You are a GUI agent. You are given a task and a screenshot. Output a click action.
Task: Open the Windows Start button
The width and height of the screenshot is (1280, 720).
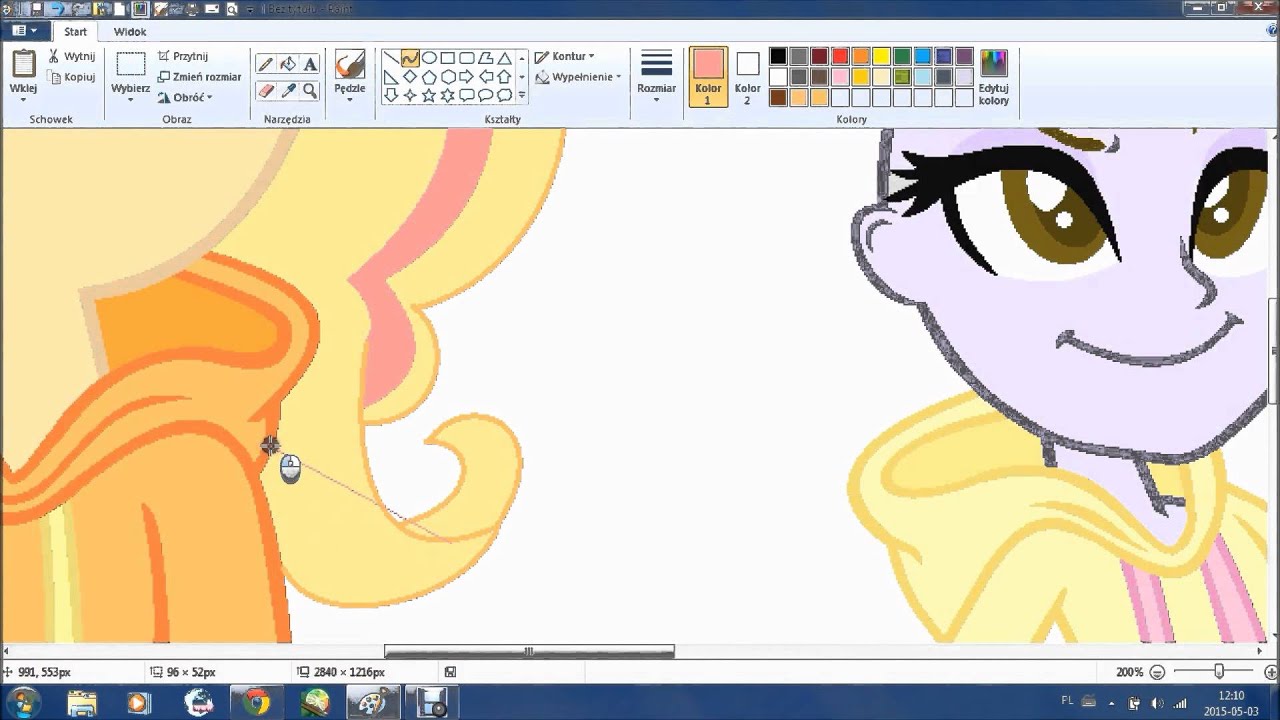(24, 702)
